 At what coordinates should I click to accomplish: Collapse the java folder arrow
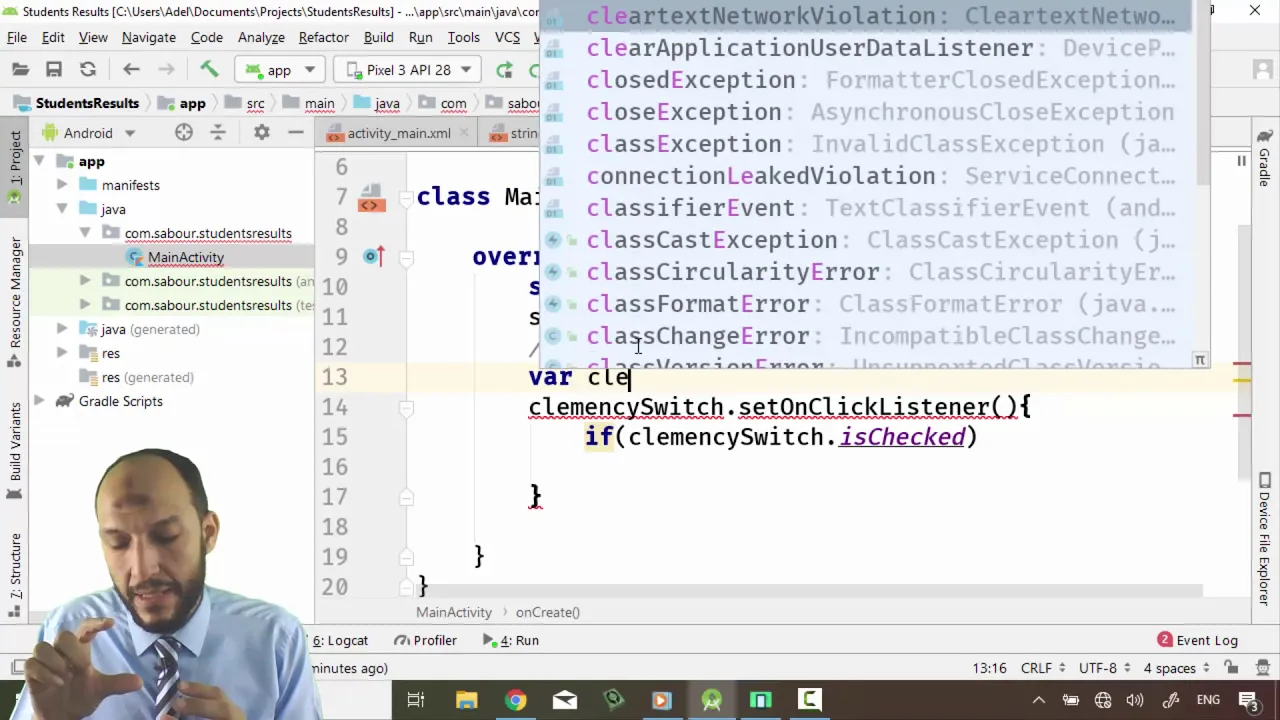[62, 209]
